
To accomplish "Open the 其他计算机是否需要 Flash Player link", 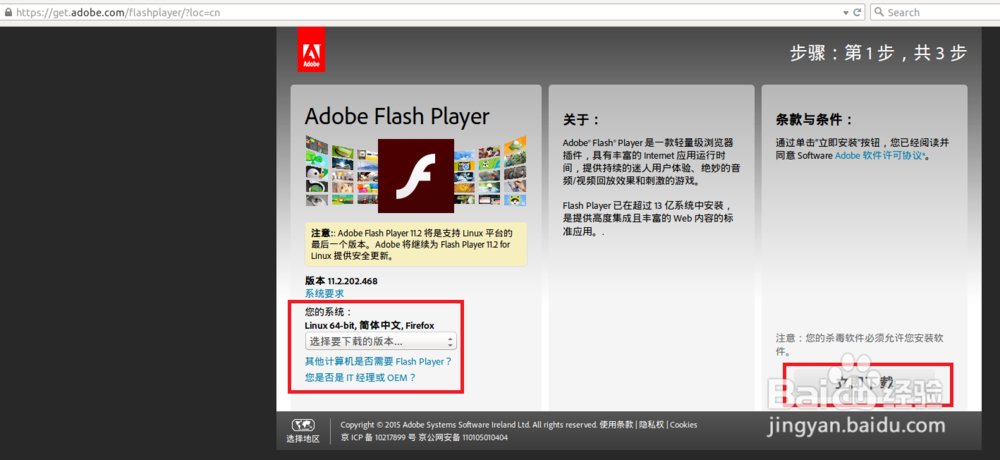I will 378,361.
